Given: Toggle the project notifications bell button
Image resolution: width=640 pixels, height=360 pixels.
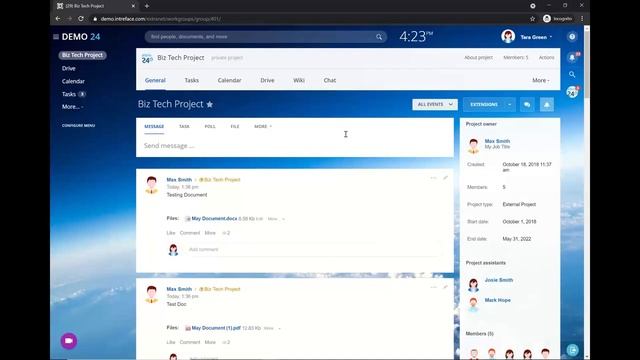Looking at the screenshot, I should 547,104.
